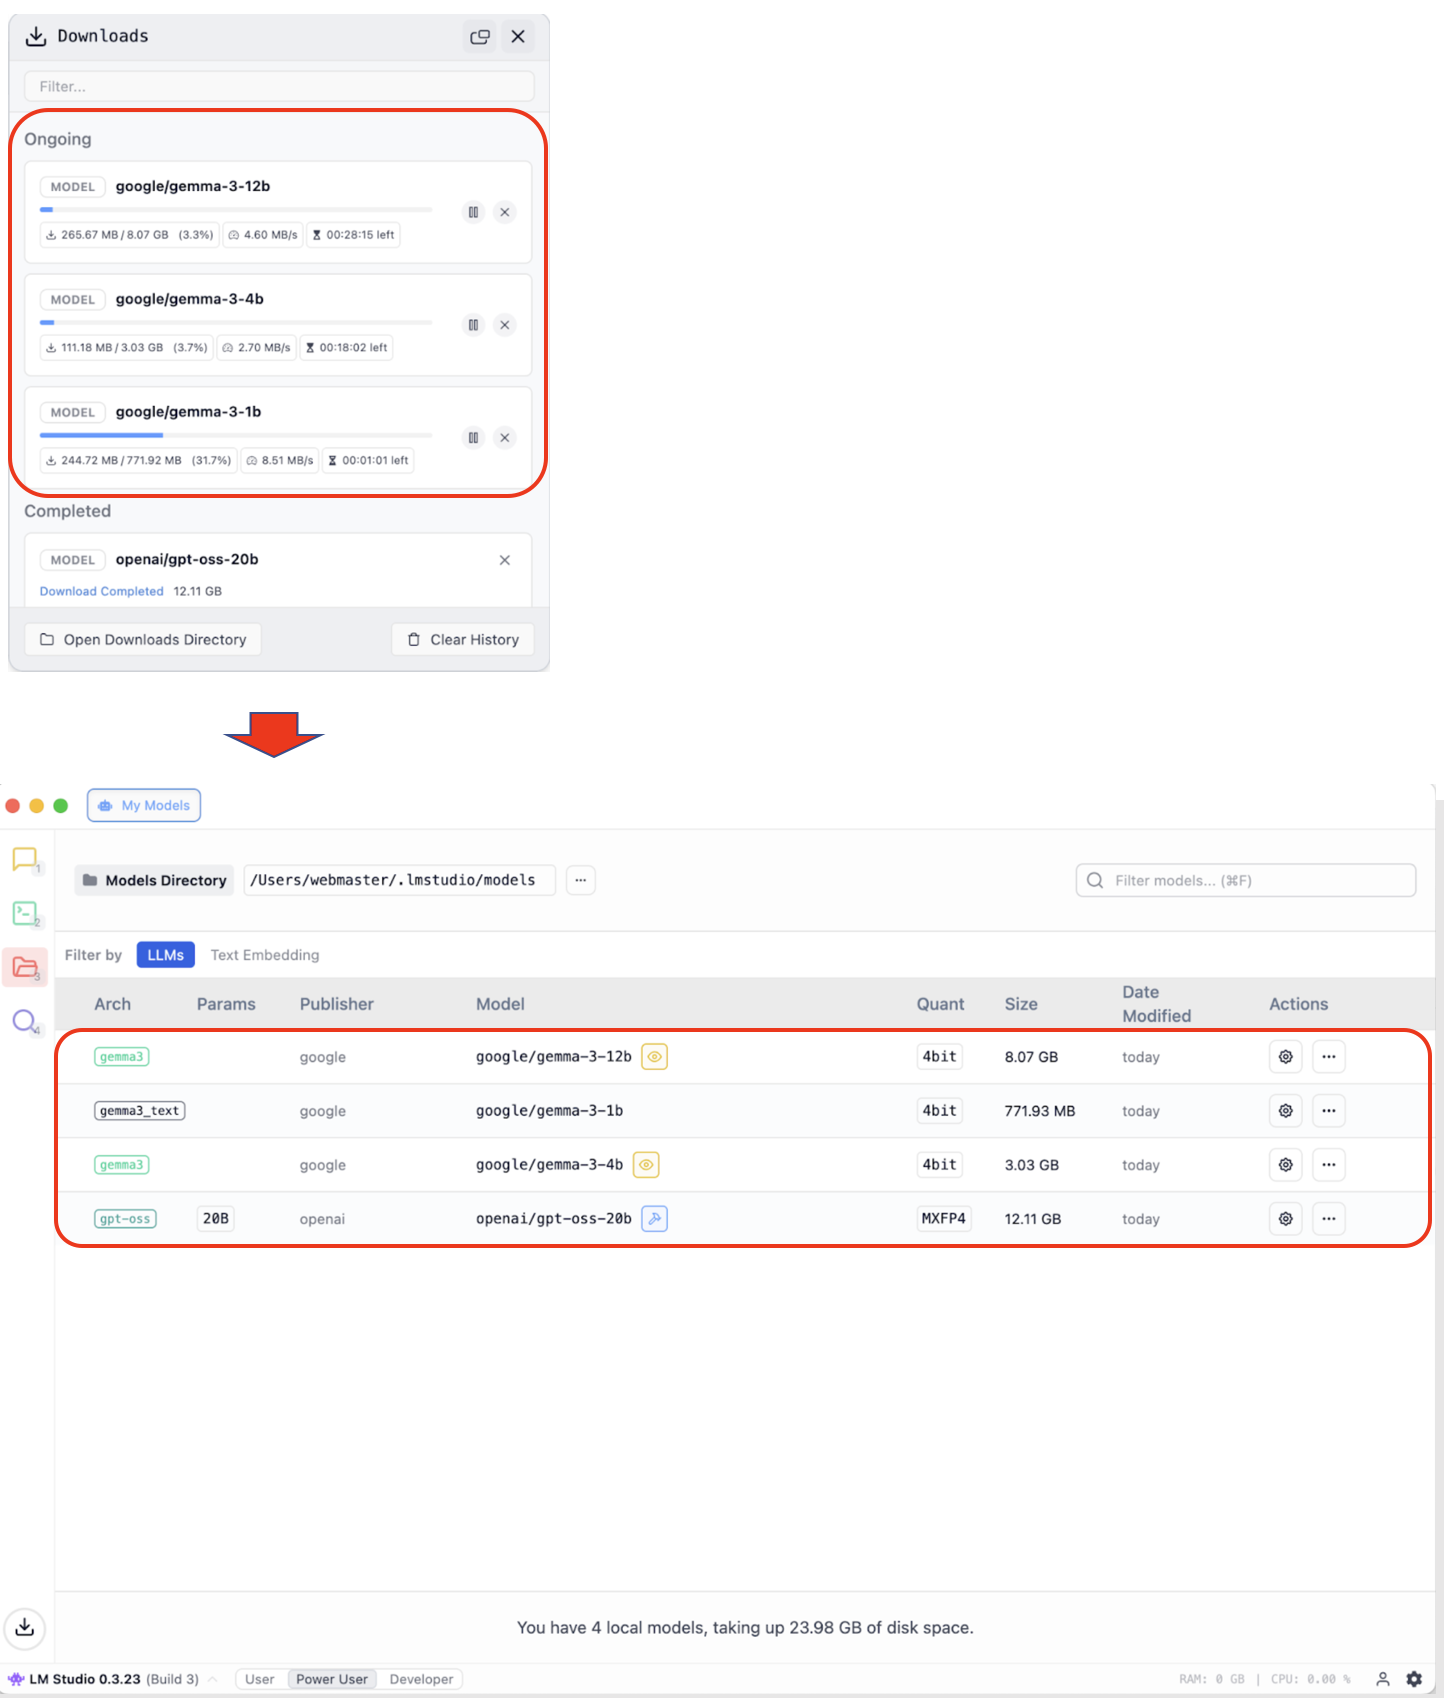
Task: Click the 12.11 GB size cell
Action: 1033,1219
